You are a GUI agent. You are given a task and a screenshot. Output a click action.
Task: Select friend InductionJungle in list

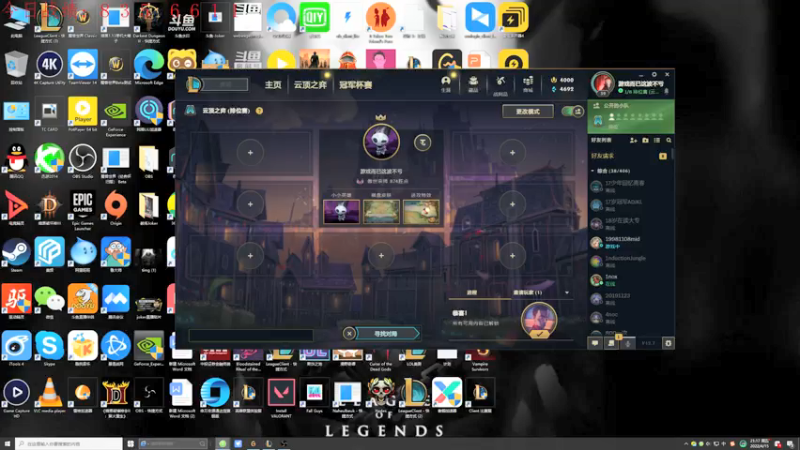click(630, 261)
